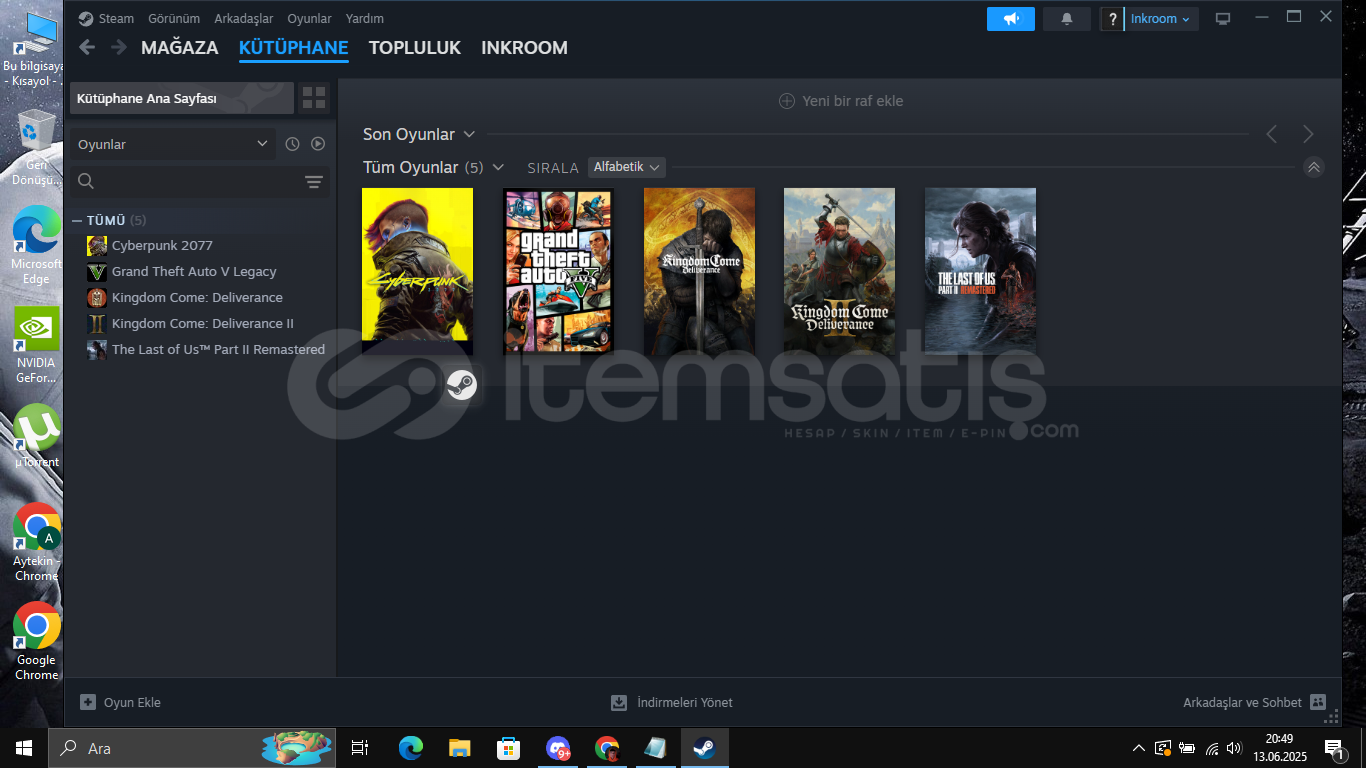Click the plus icon in Yeni bir raf ekle
The image size is (1366, 768).
point(787,101)
